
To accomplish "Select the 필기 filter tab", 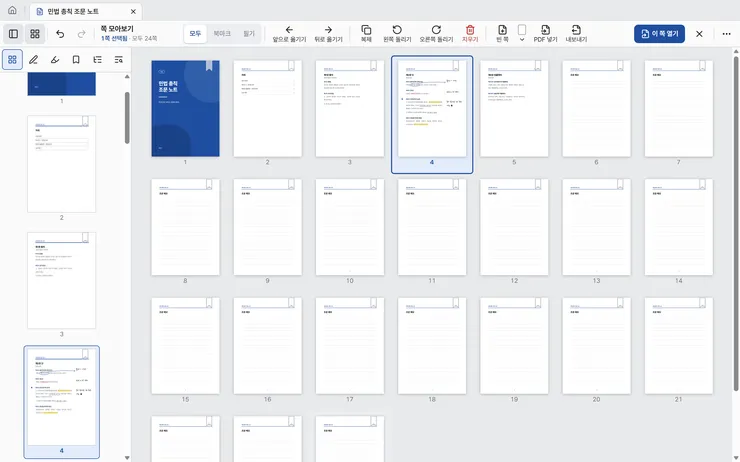I will coord(249,34).
